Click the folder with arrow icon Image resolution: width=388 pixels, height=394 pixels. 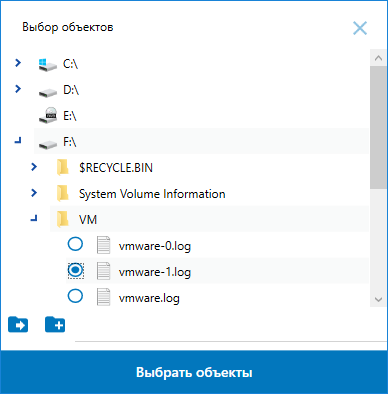point(18,324)
